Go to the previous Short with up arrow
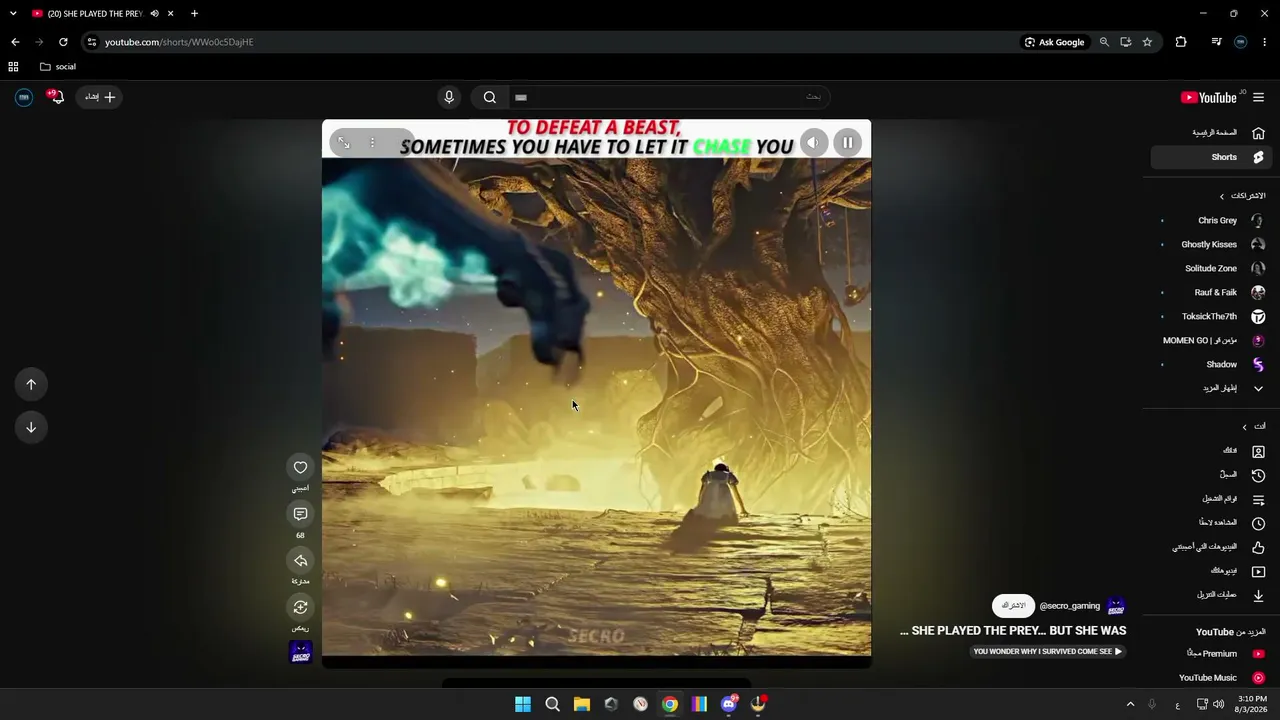Image resolution: width=1280 pixels, height=720 pixels. [x=31, y=384]
